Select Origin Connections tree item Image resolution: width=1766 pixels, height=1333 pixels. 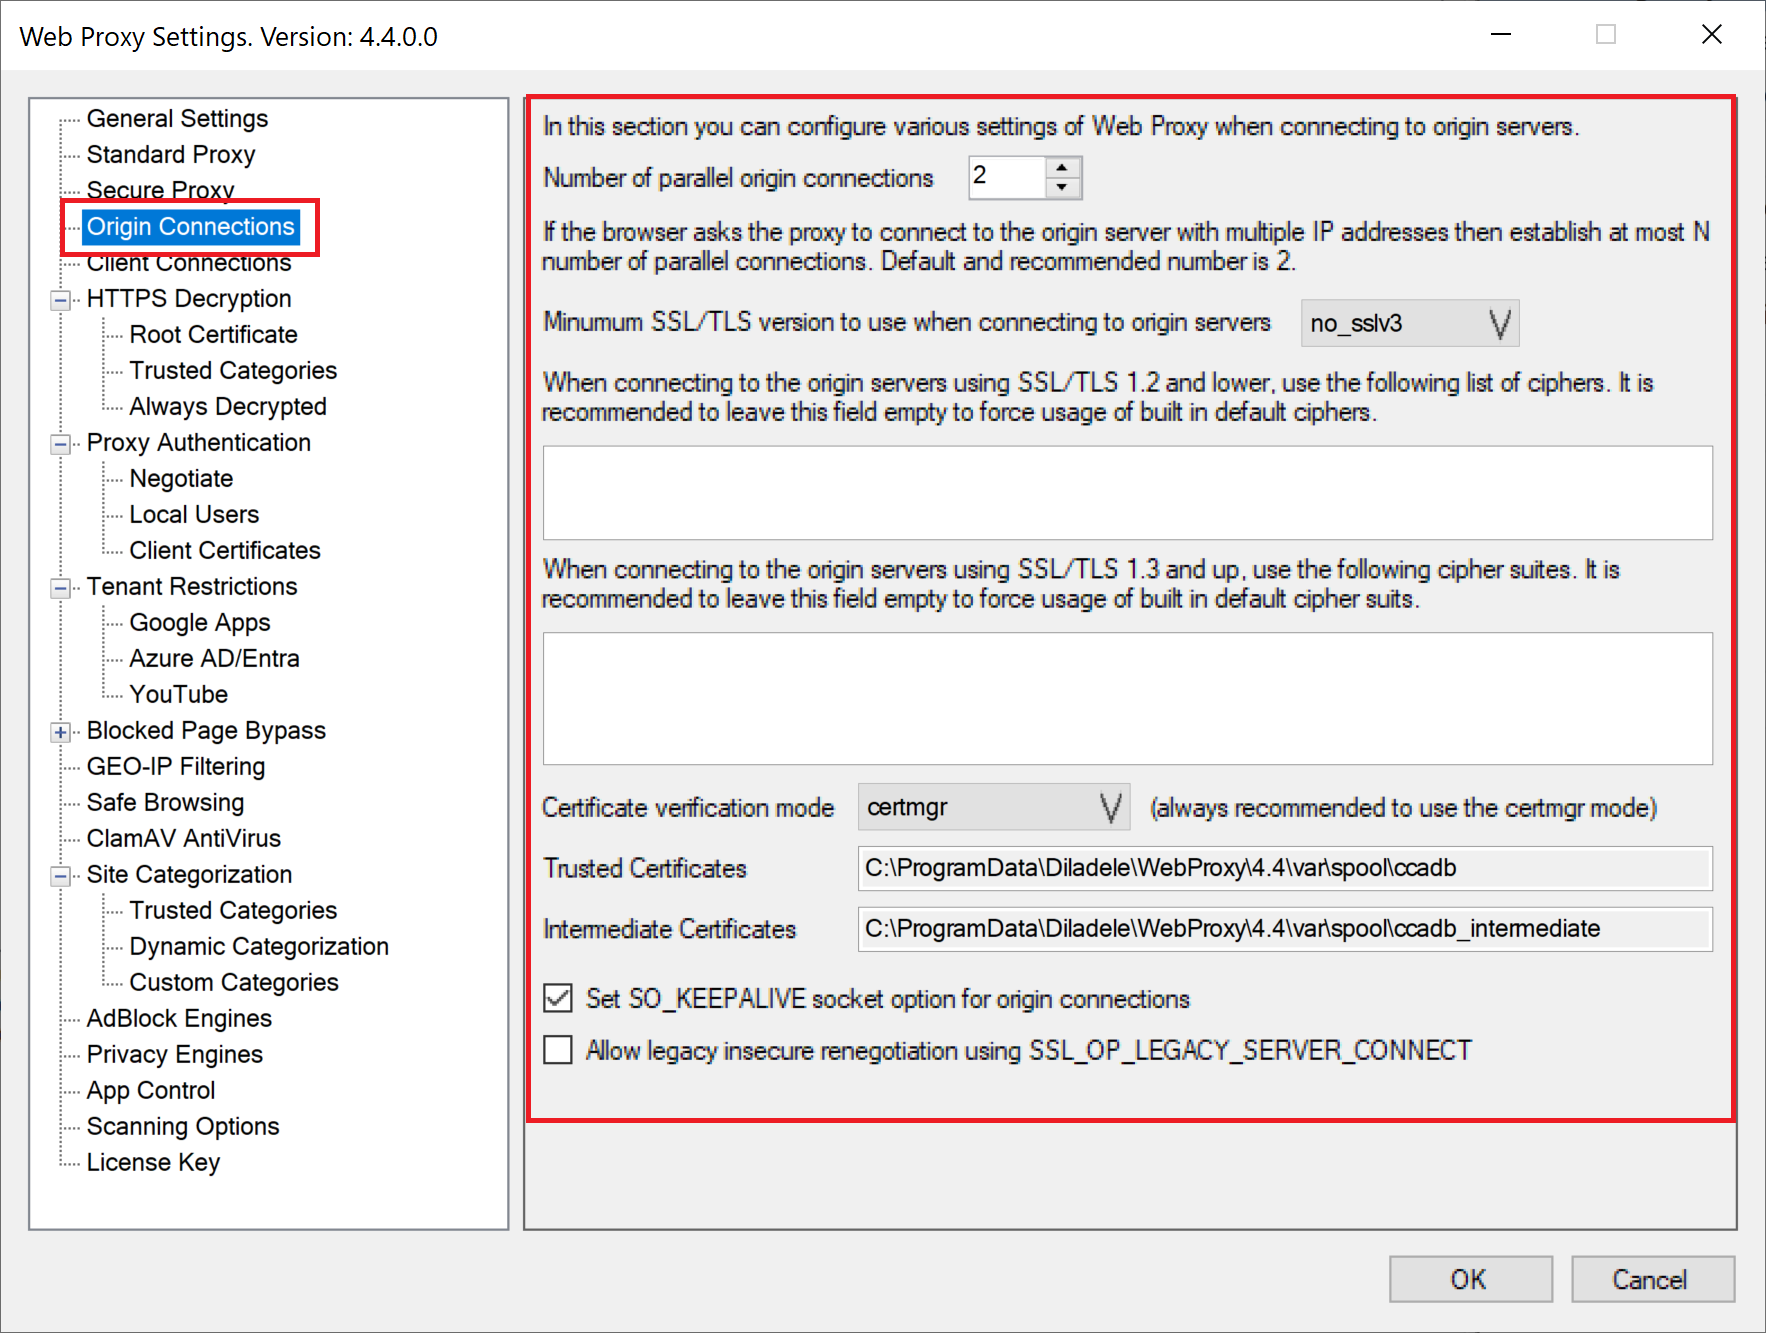pyautogui.click(x=190, y=227)
